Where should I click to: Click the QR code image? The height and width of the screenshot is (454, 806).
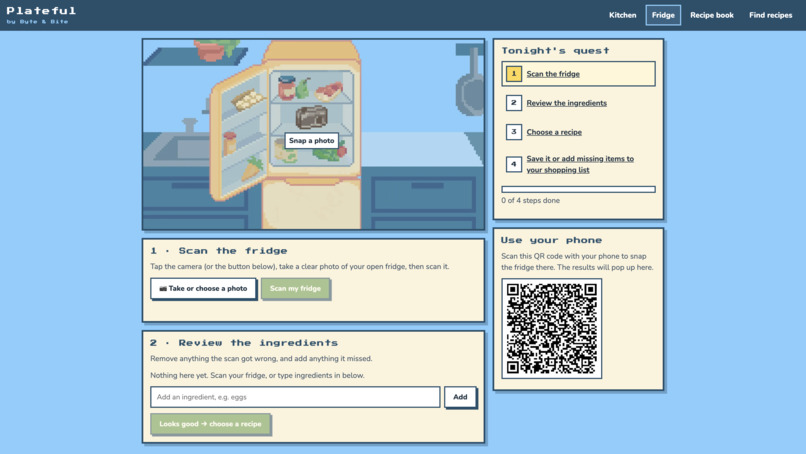(x=552, y=329)
